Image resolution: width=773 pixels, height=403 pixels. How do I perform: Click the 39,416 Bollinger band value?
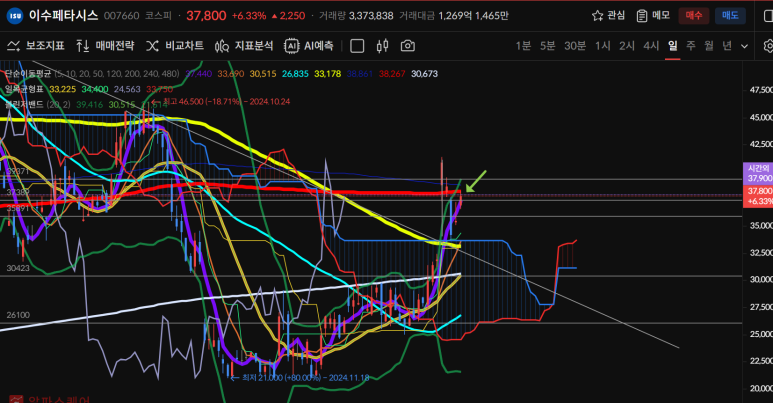[x=89, y=105]
